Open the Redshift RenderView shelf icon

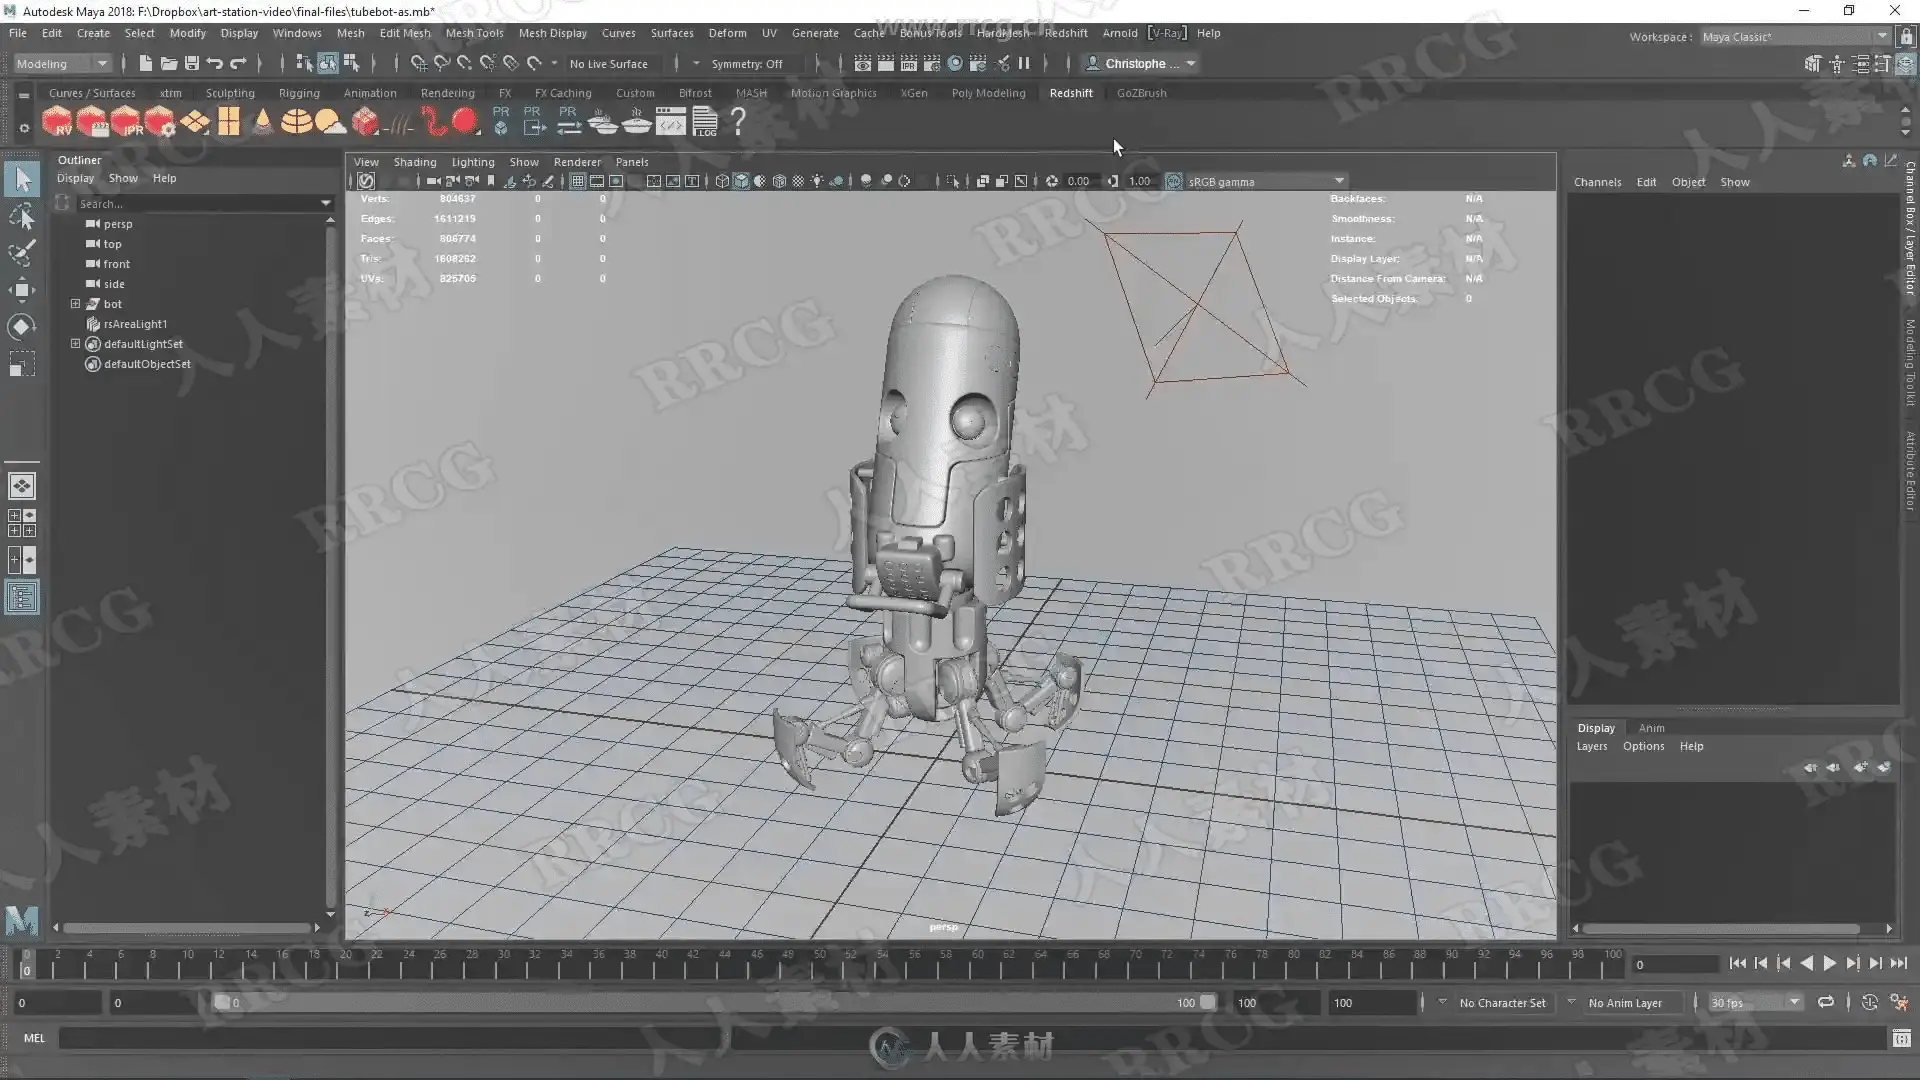click(57, 122)
